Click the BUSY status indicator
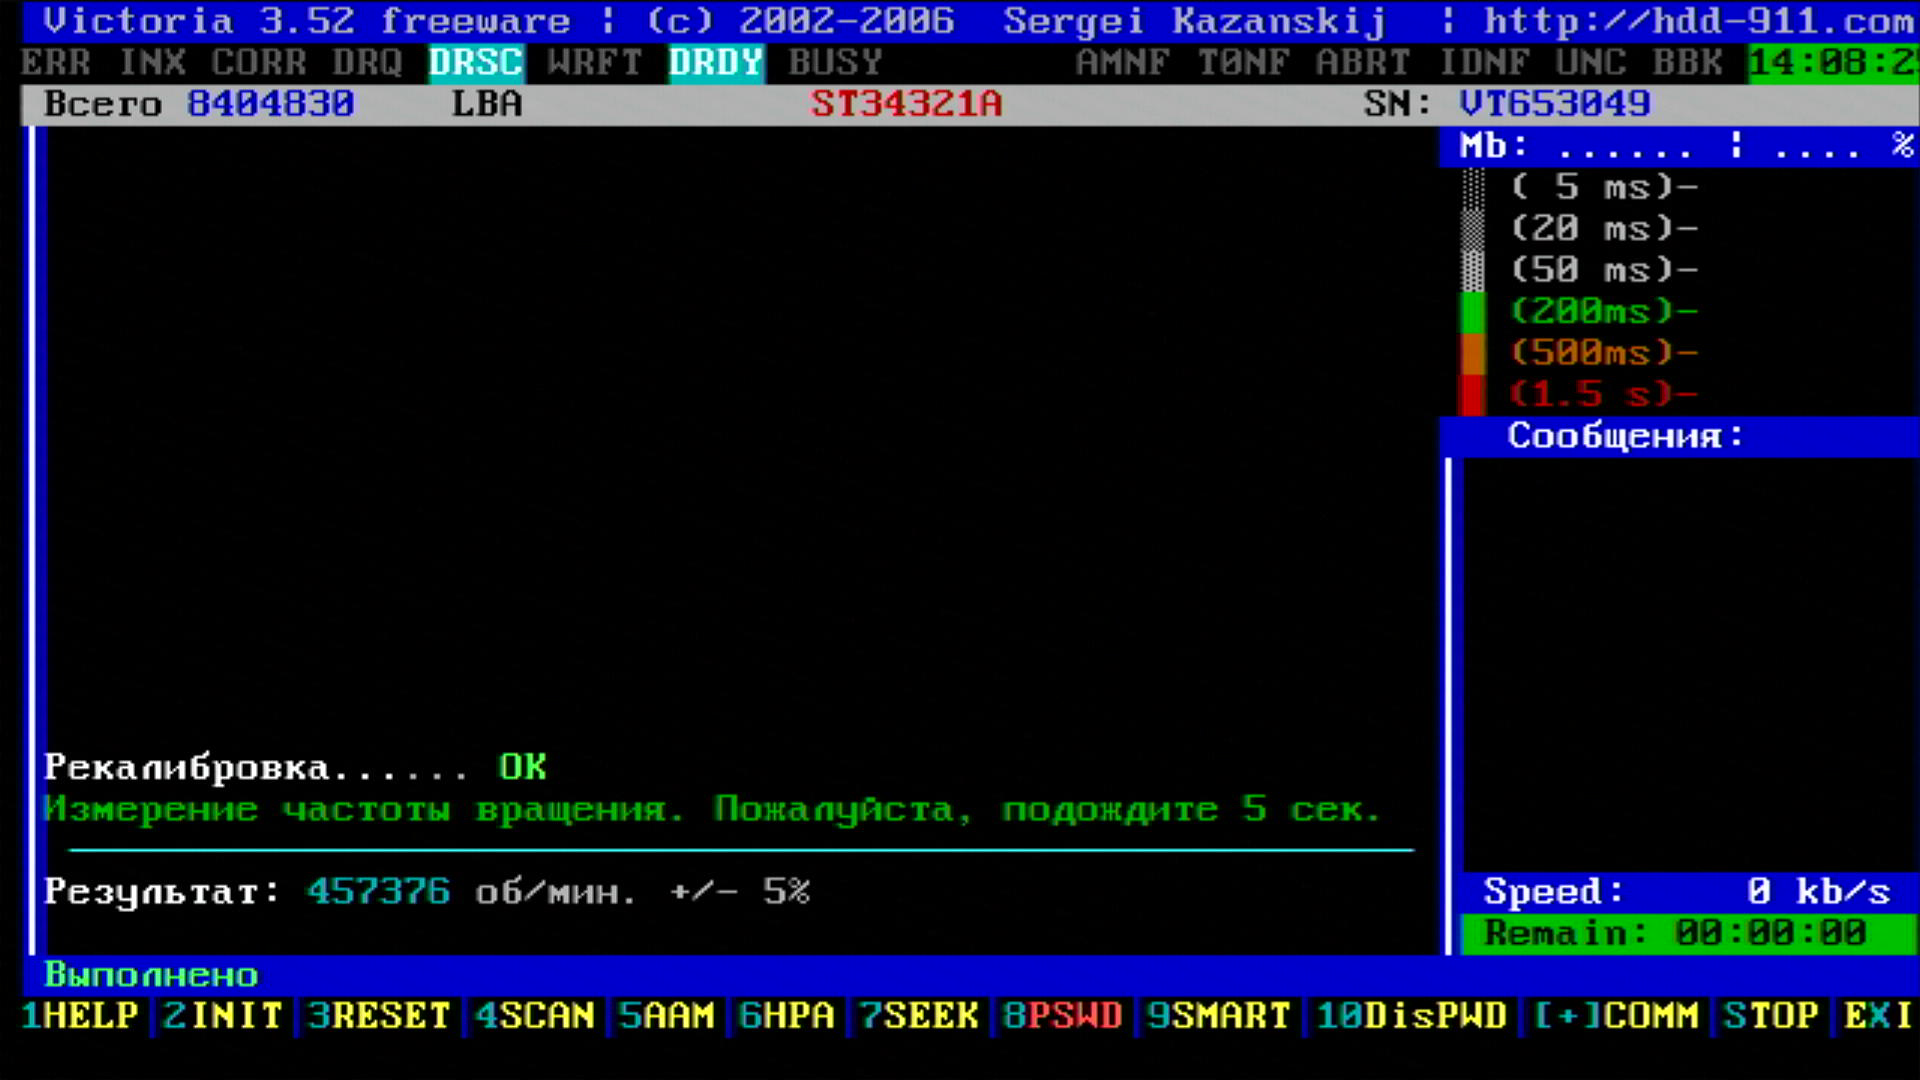Viewport: 1920px width, 1080px height. [835, 63]
